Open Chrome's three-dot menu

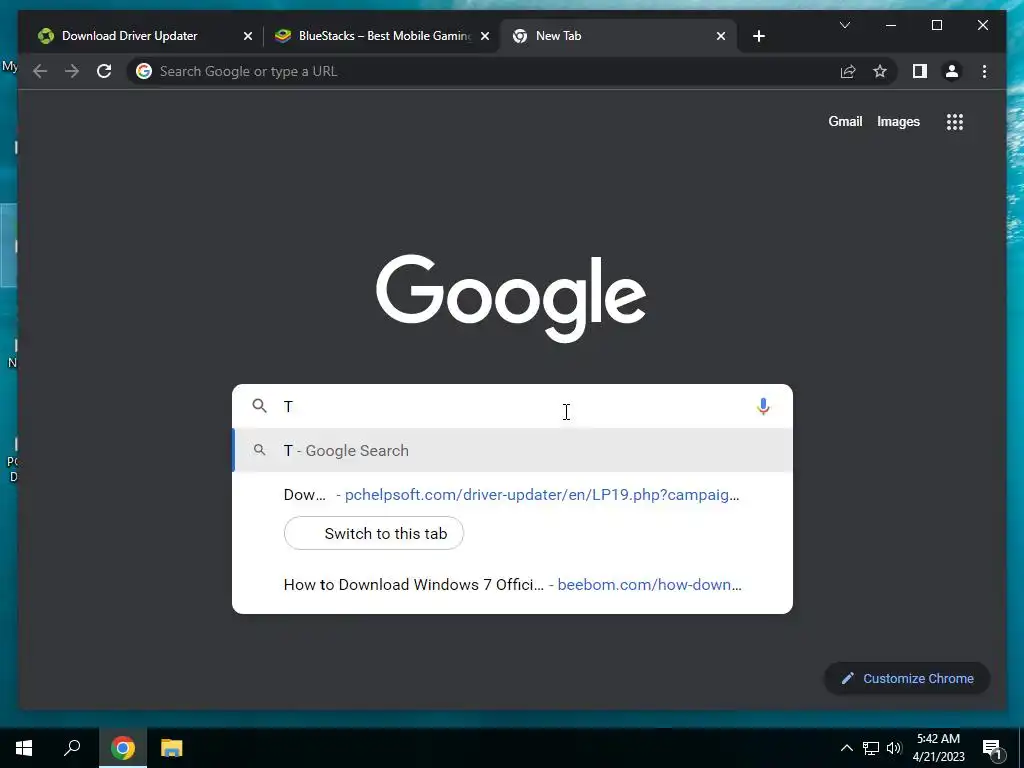(x=984, y=71)
